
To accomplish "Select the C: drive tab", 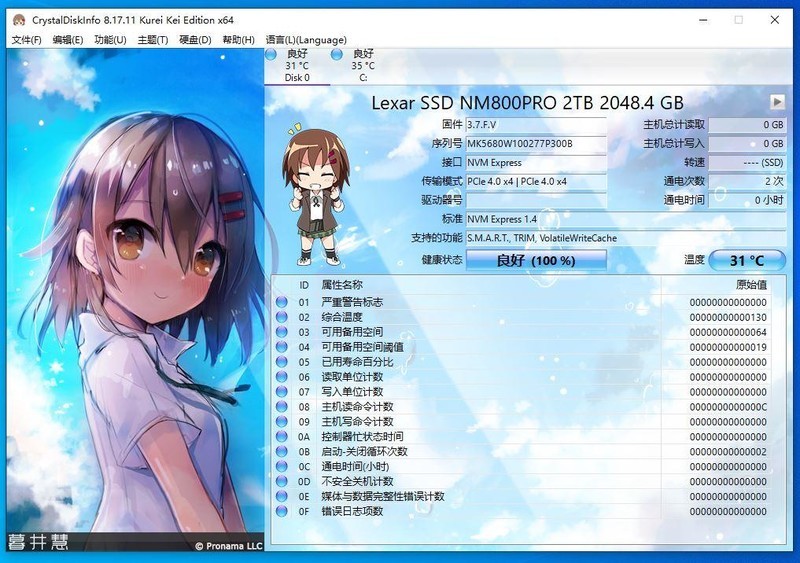I will coord(362,66).
